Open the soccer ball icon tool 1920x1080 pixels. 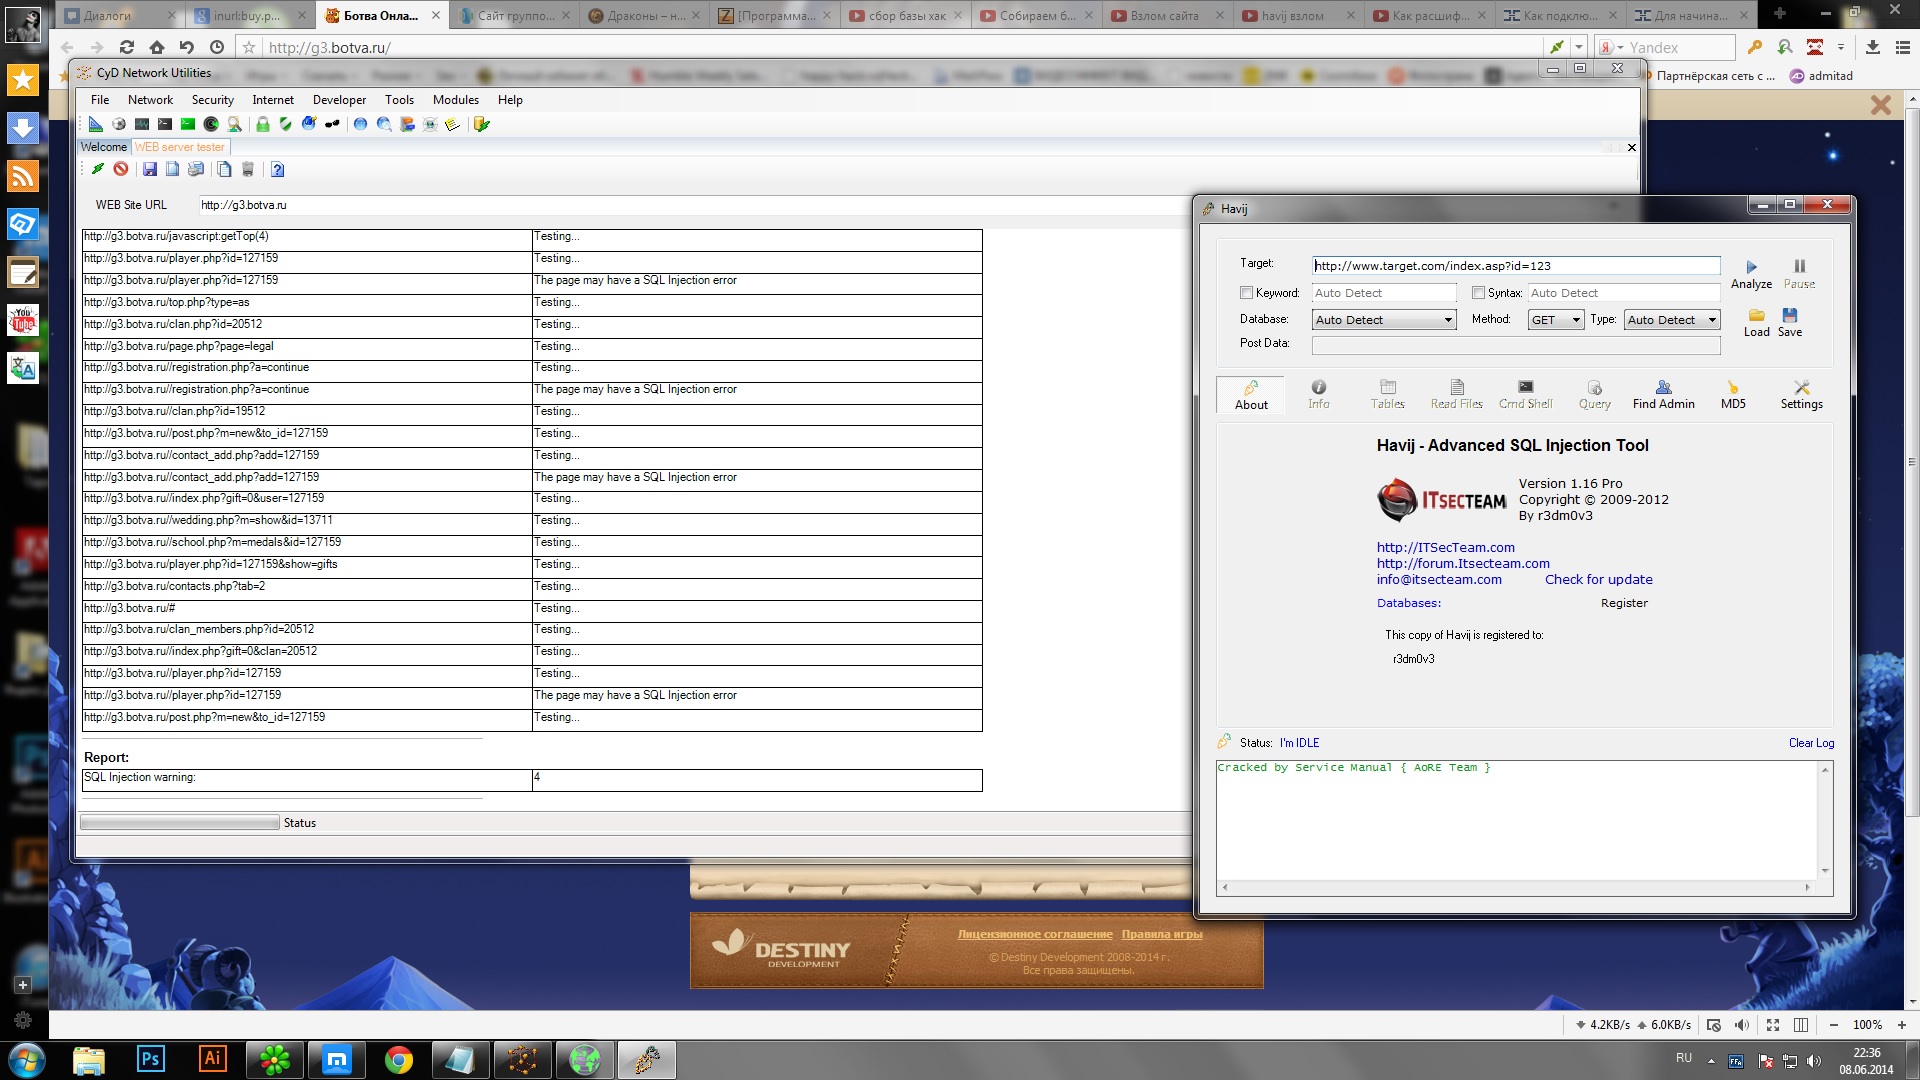pyautogui.click(x=119, y=124)
